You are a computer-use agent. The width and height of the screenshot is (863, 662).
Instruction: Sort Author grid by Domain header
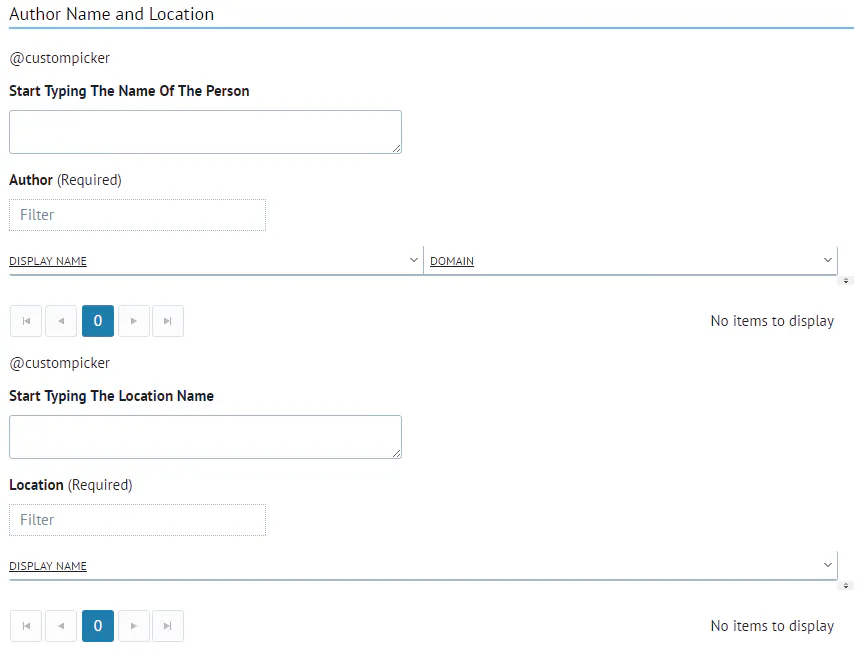452,261
